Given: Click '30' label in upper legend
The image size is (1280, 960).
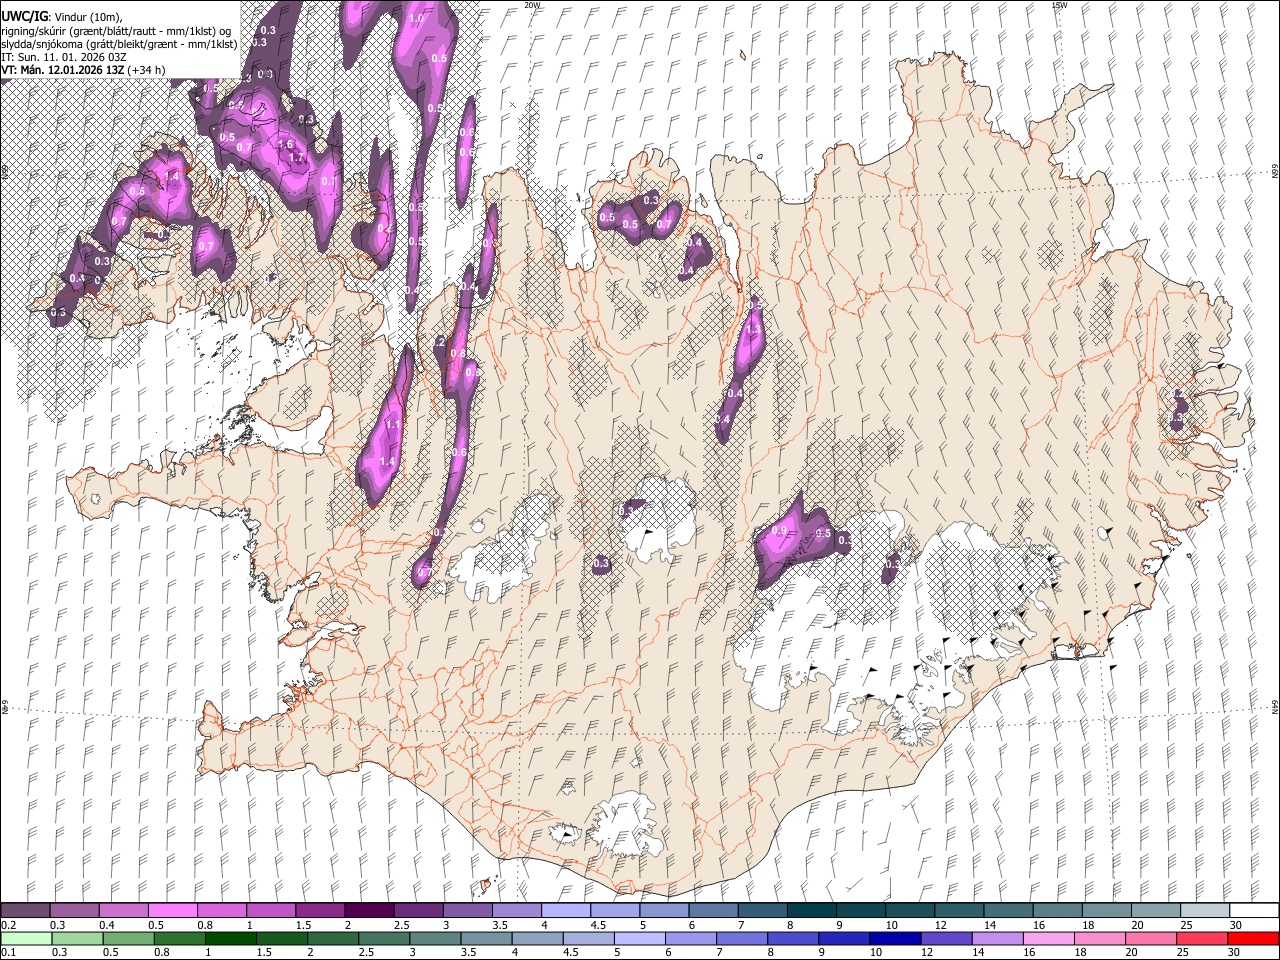Looking at the screenshot, I should coord(1236,925).
